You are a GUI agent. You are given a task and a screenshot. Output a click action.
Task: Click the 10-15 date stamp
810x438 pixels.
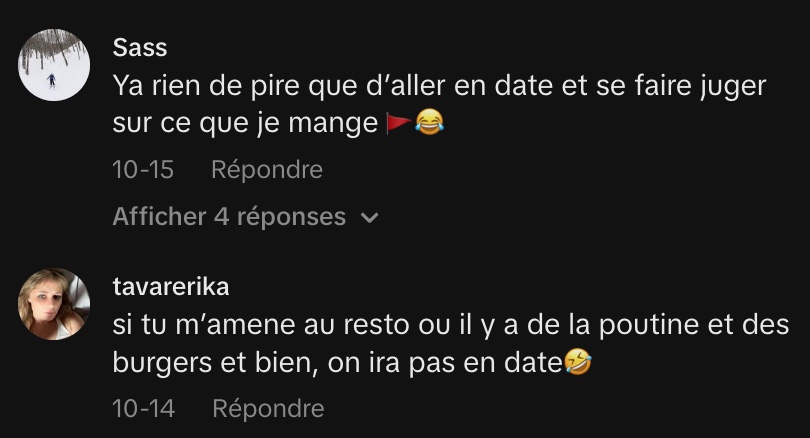[143, 169]
